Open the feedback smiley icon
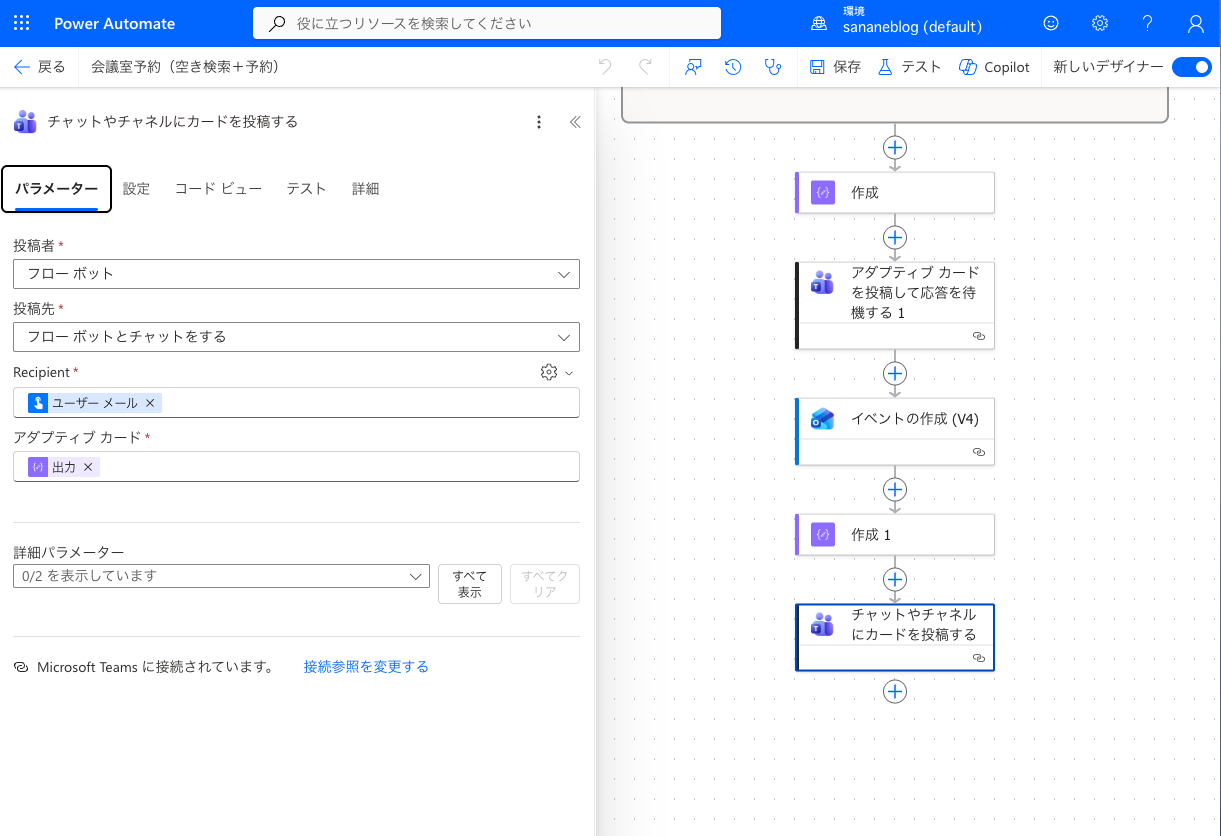Viewport: 1221px width, 836px height. click(1051, 23)
